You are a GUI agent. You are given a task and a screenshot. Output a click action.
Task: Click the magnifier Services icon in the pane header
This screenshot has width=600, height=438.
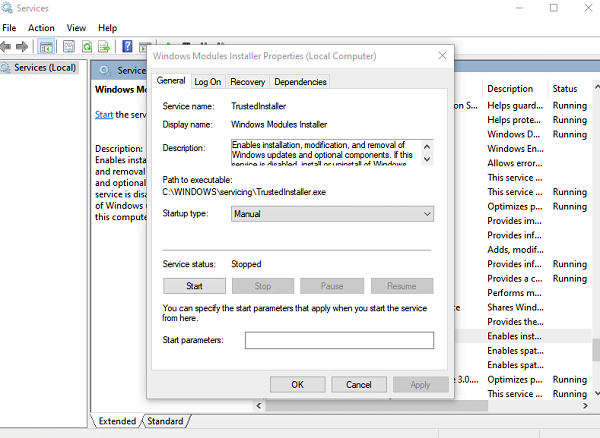(x=105, y=70)
